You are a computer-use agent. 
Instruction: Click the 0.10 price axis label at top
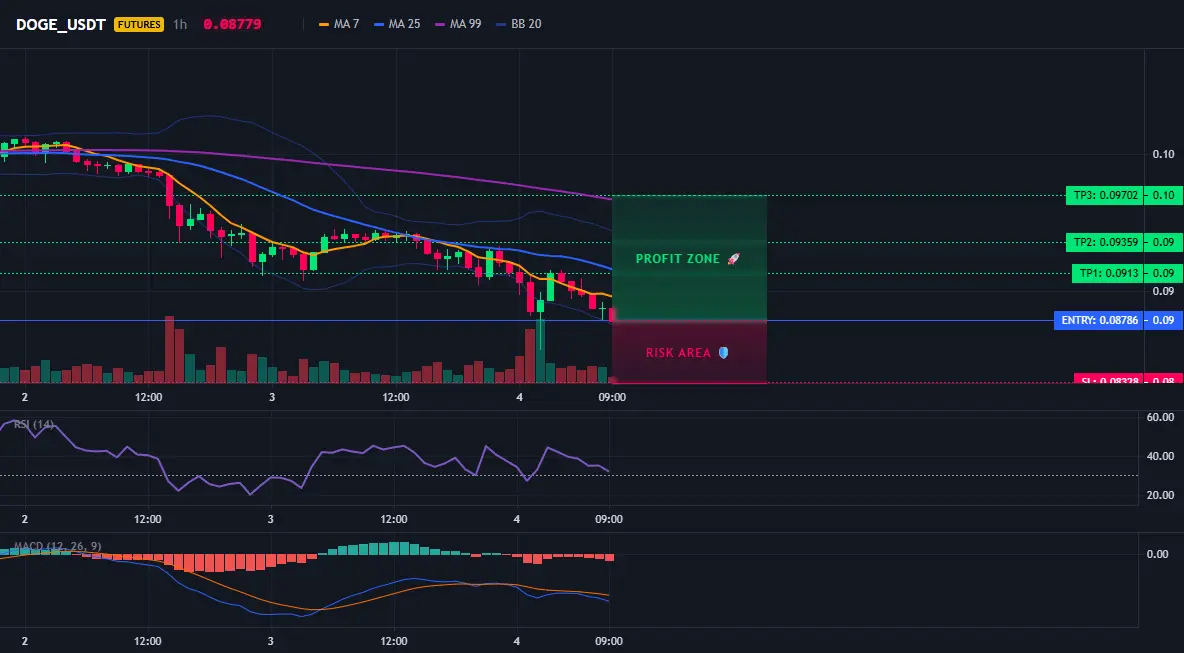coord(1164,154)
